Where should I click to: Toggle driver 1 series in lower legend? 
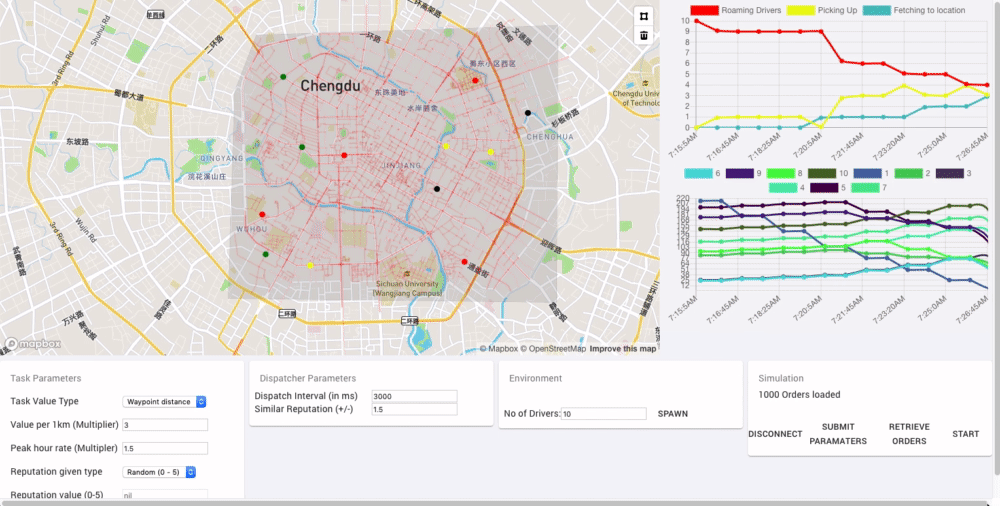(x=871, y=174)
